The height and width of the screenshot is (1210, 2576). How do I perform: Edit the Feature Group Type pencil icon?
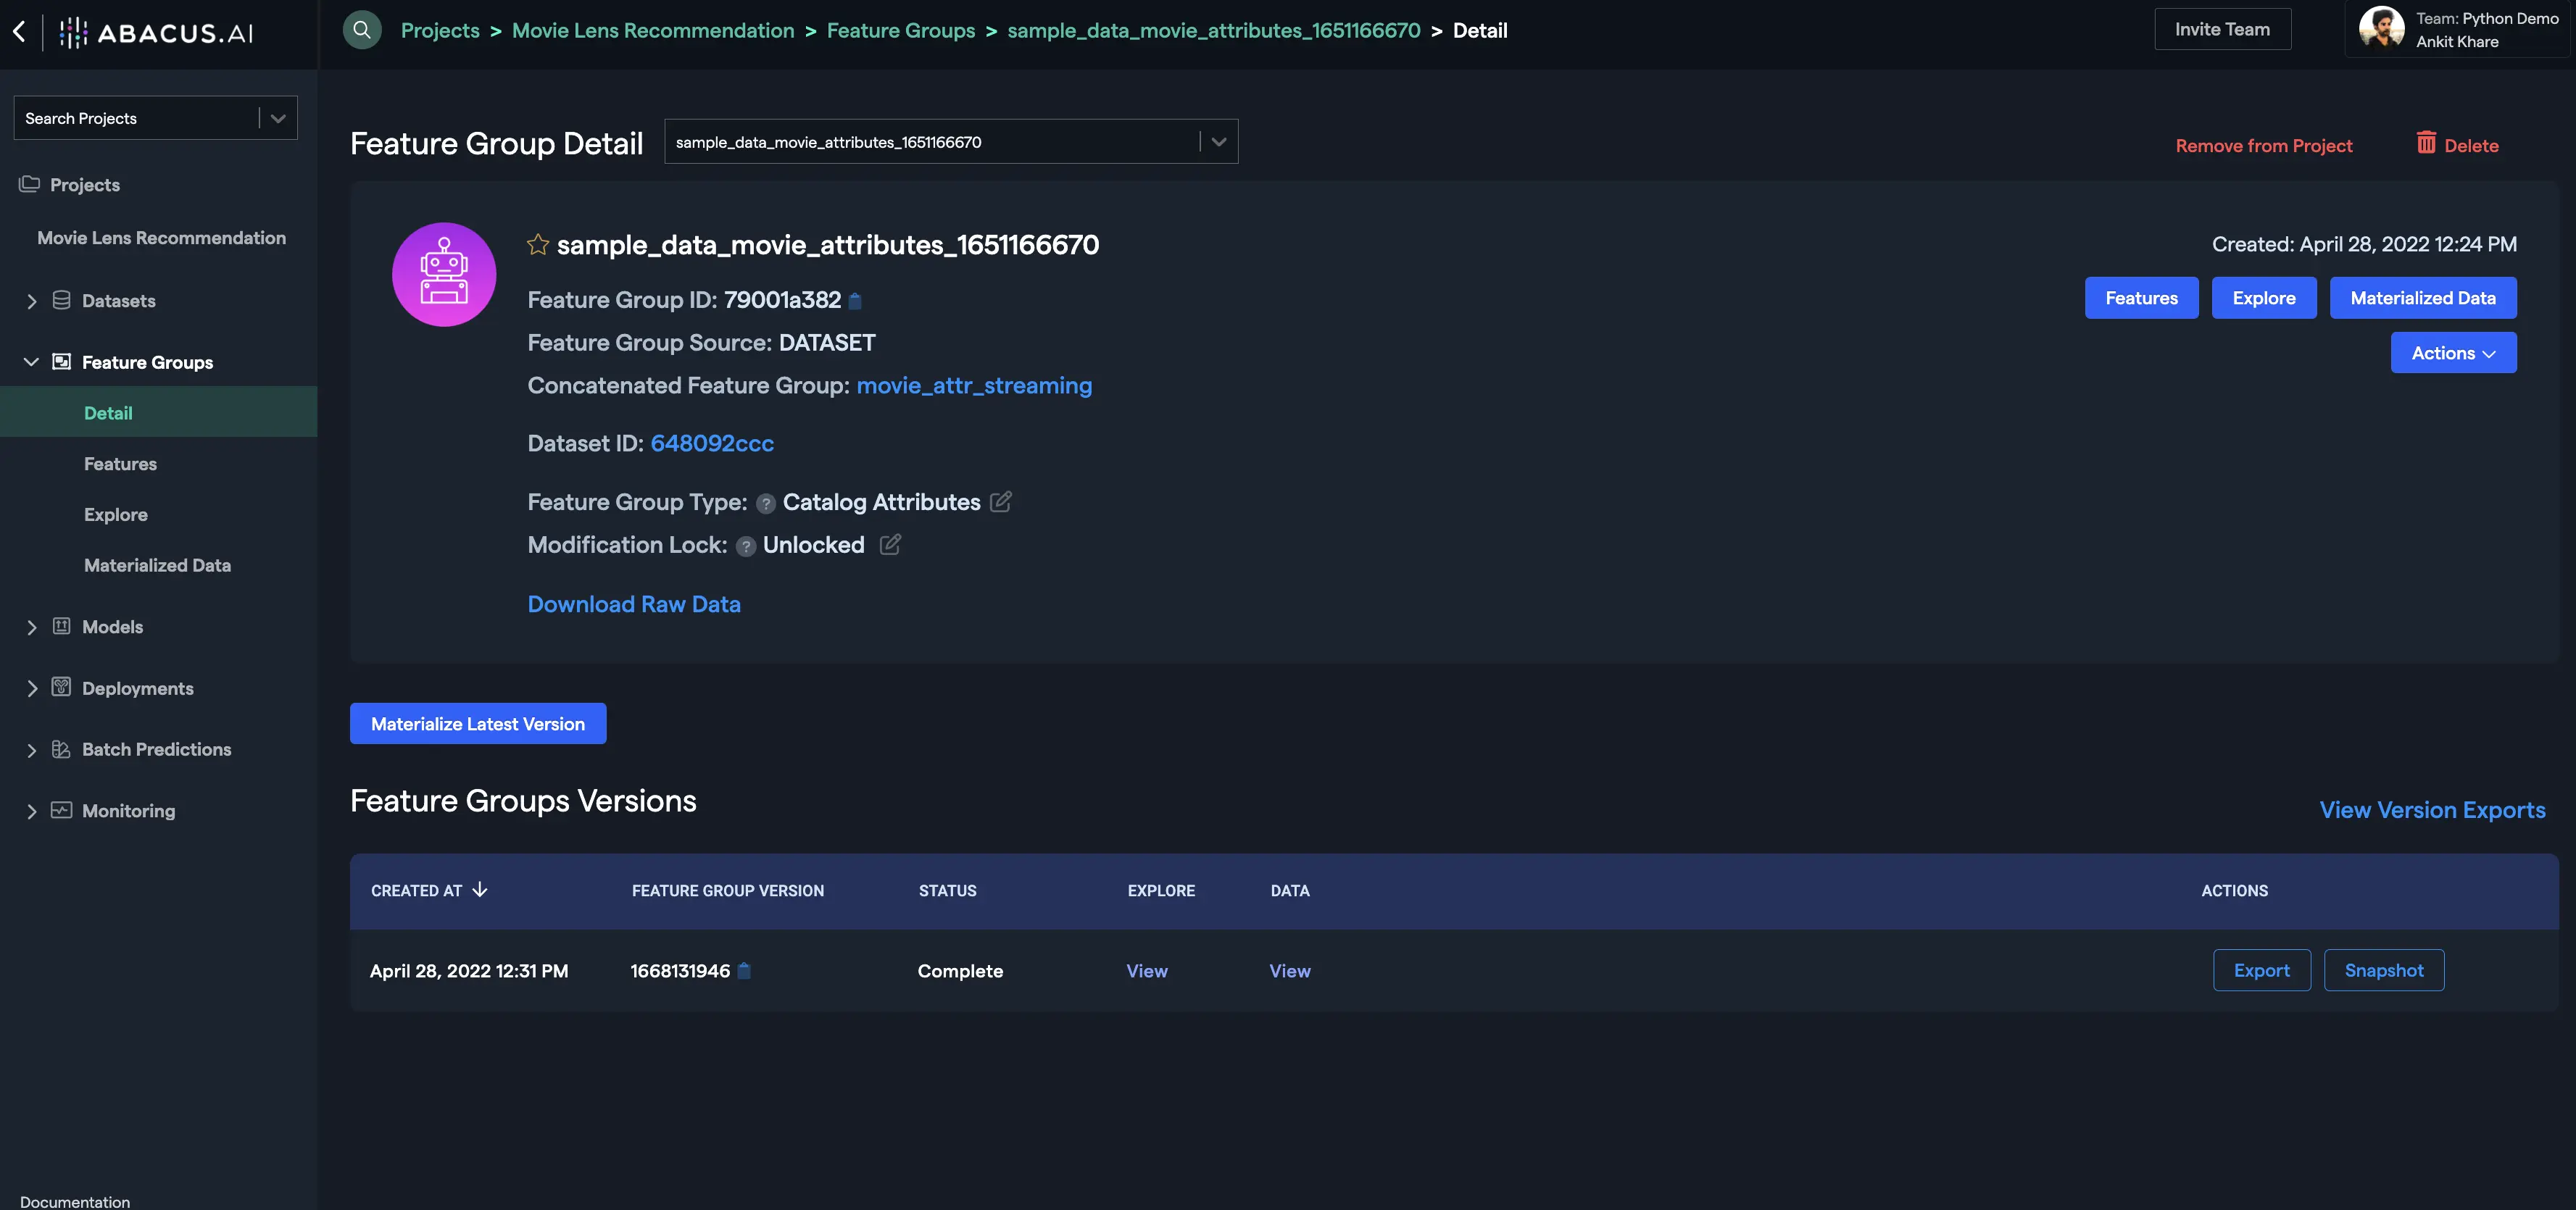(1000, 502)
